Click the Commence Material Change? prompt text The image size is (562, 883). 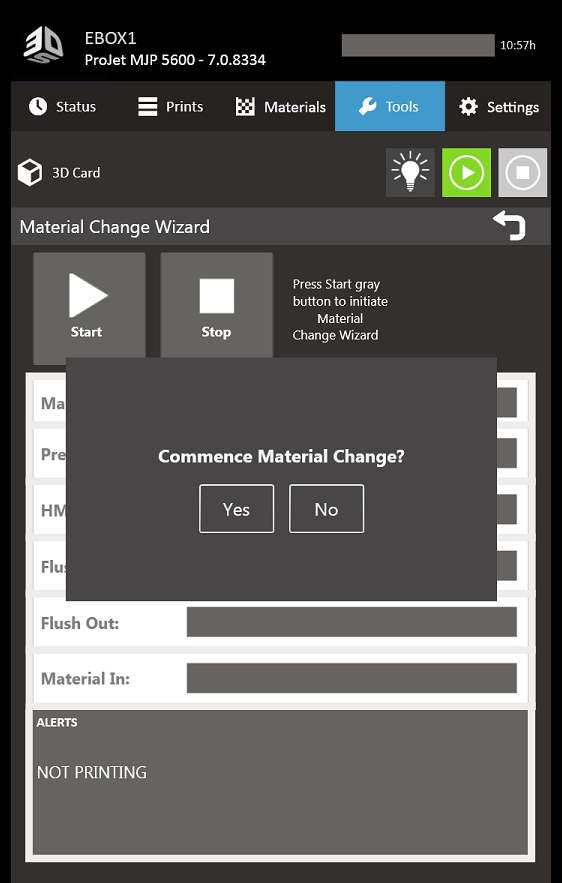(x=282, y=456)
